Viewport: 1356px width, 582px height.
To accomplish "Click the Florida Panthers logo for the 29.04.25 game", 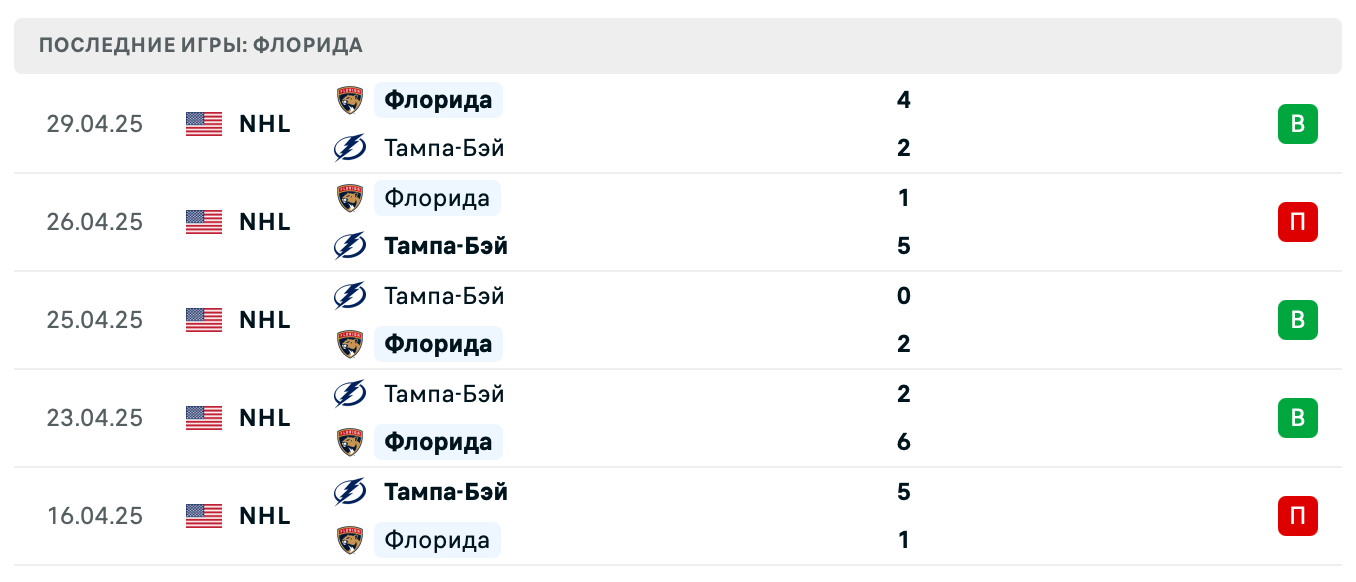I will point(349,100).
